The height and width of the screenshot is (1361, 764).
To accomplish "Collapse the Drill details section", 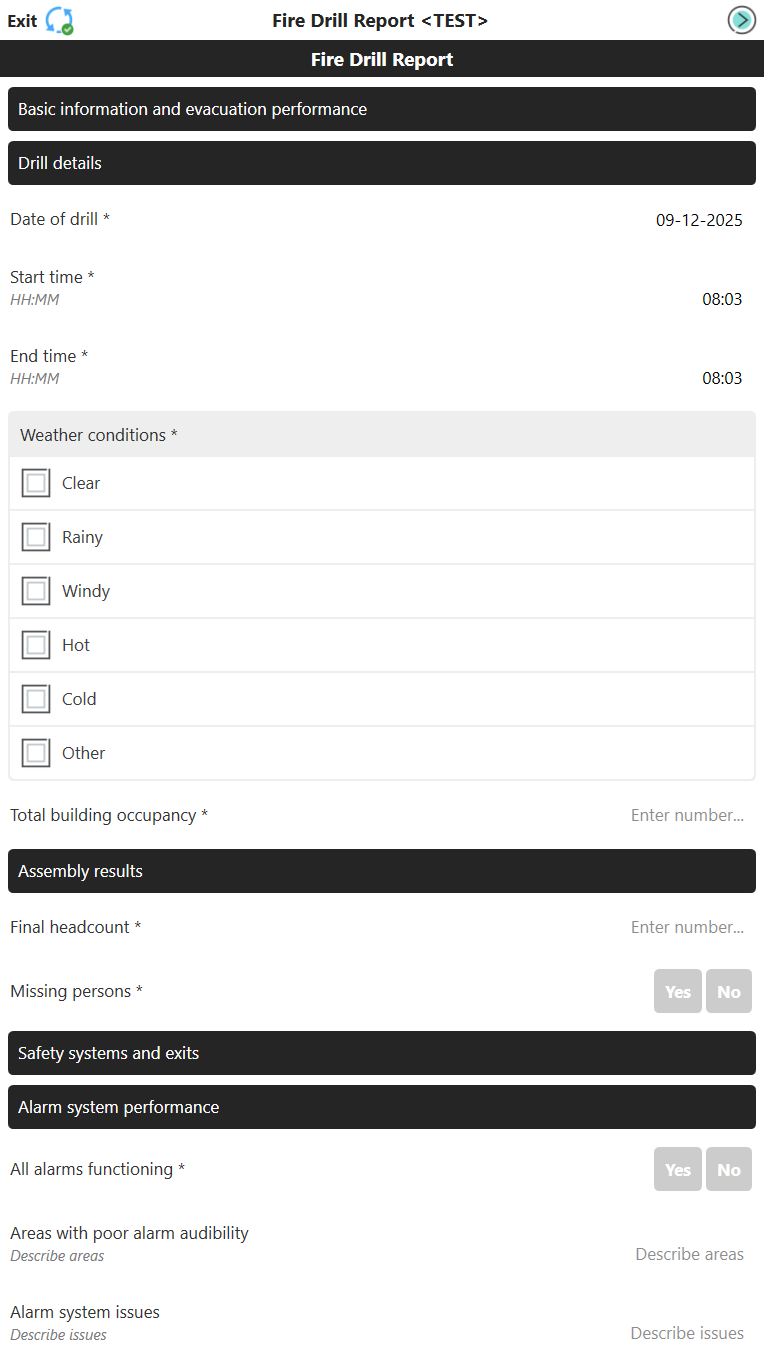I will point(382,162).
